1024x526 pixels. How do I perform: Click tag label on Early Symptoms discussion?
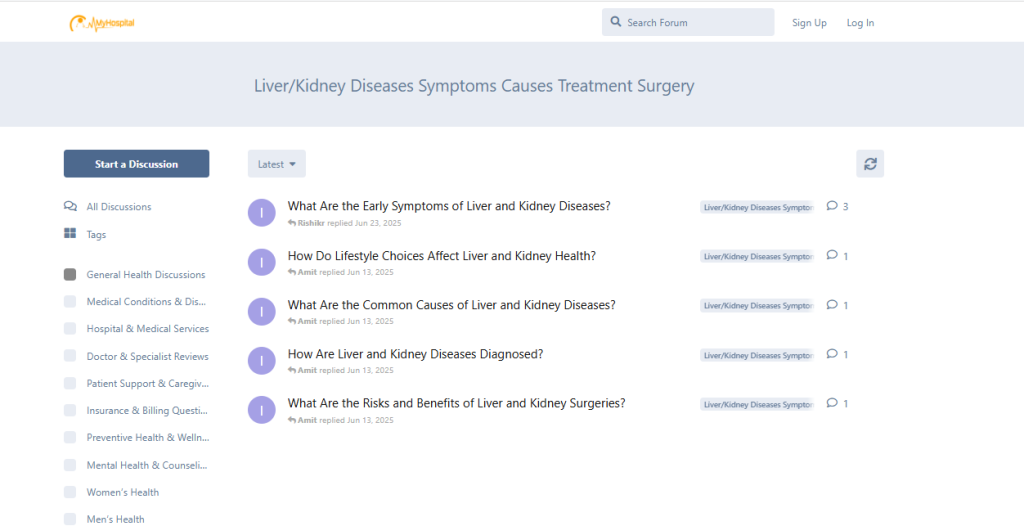click(x=757, y=207)
